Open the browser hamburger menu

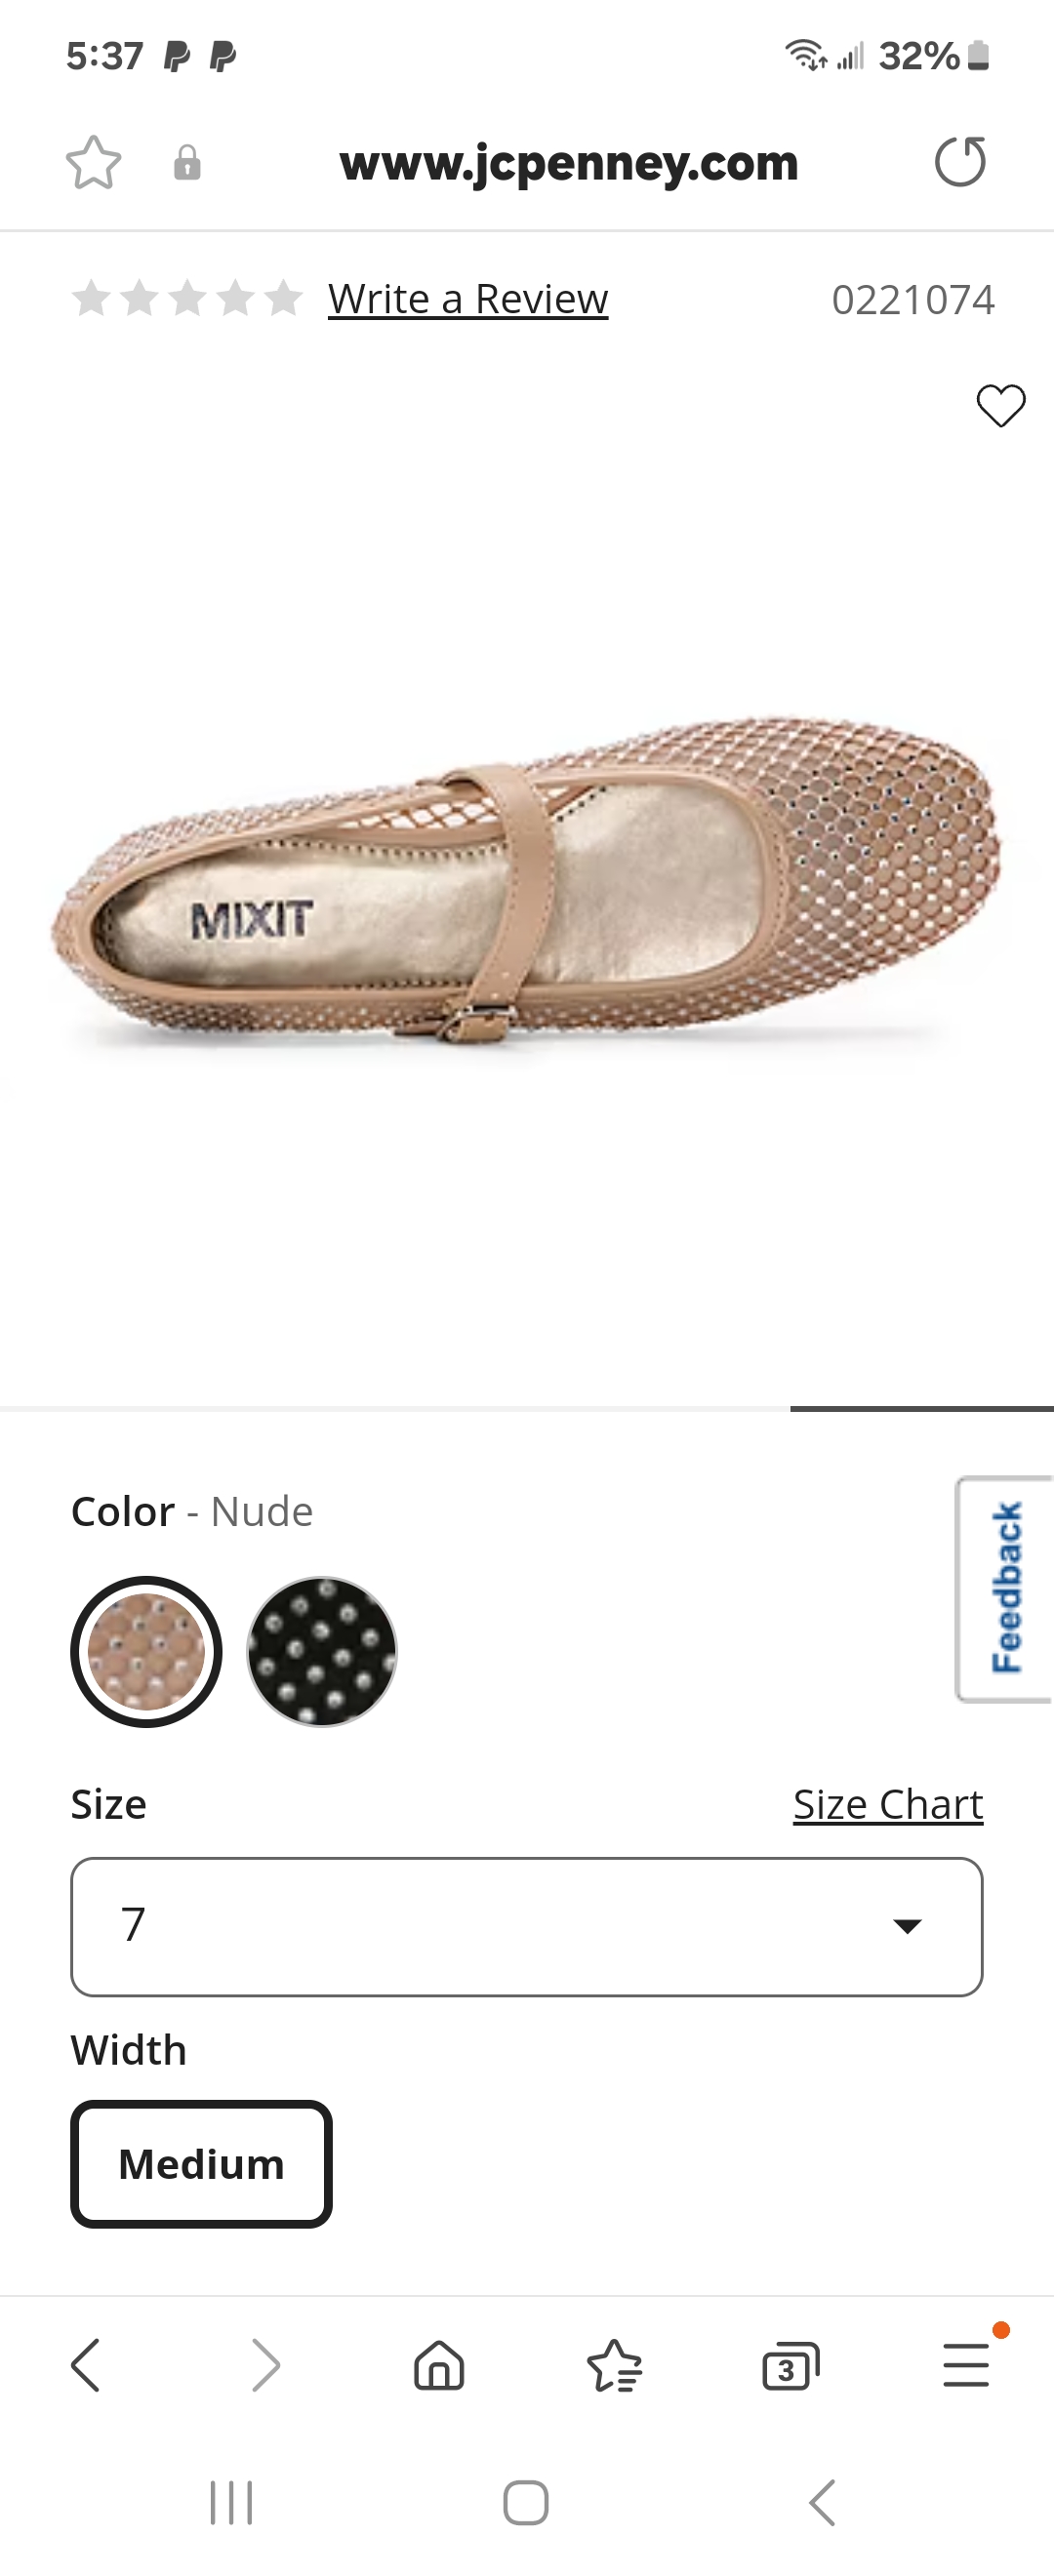pos(967,2365)
